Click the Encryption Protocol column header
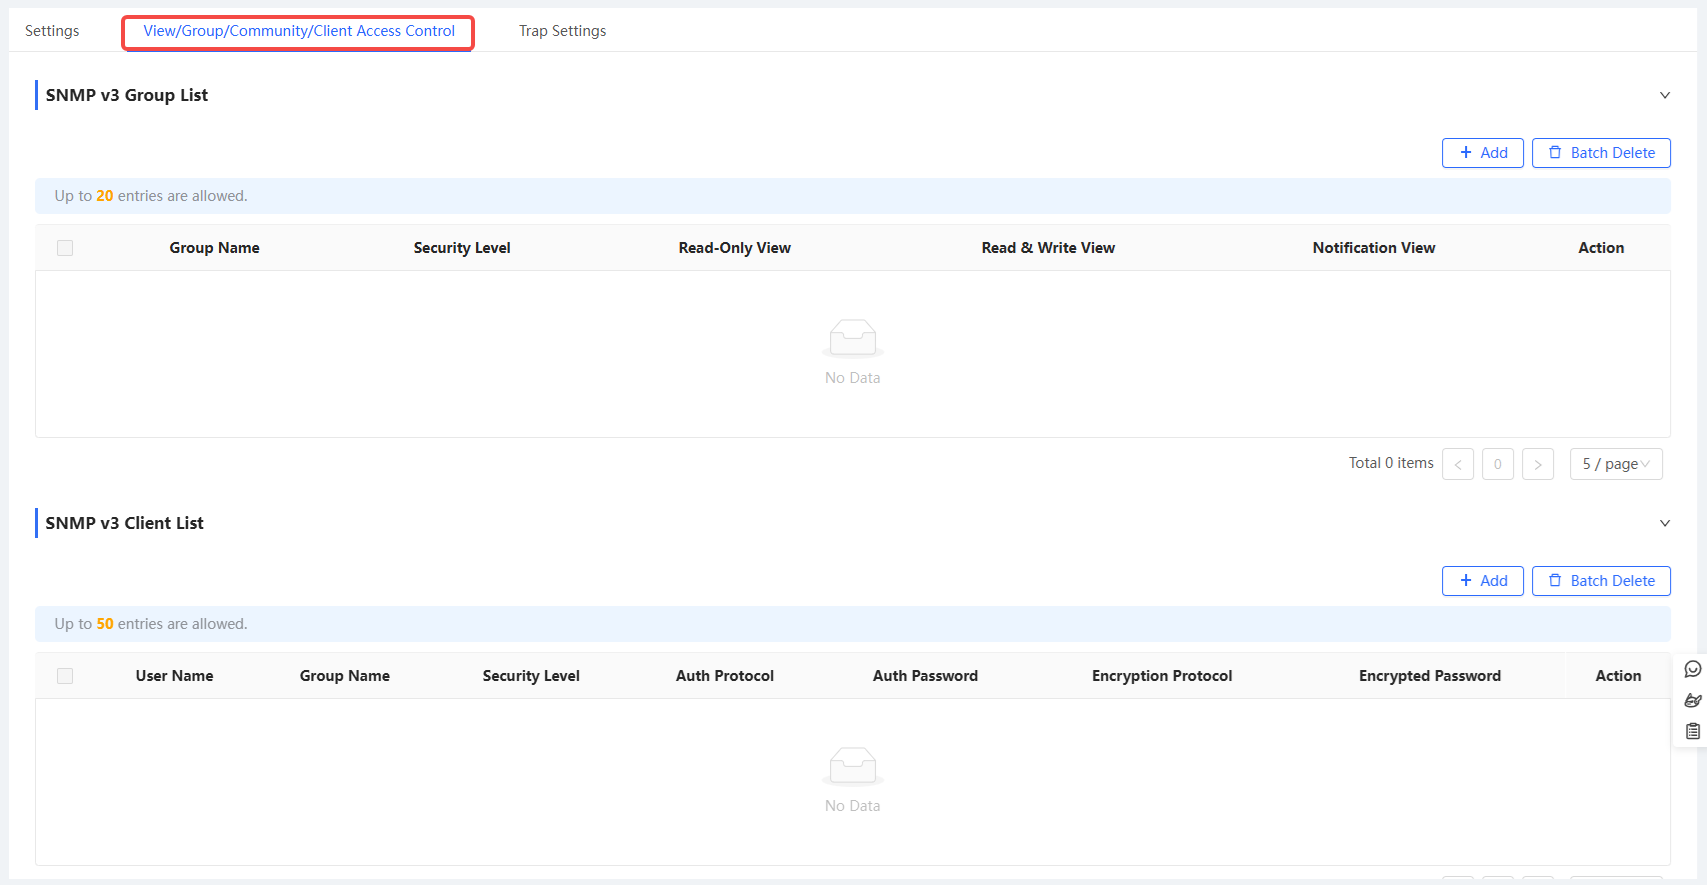 point(1161,676)
